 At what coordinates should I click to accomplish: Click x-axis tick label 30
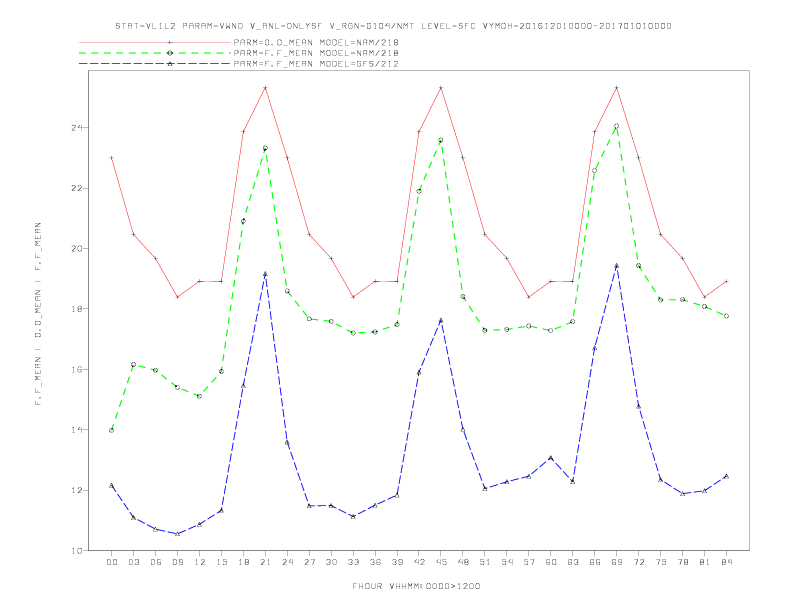(331, 562)
